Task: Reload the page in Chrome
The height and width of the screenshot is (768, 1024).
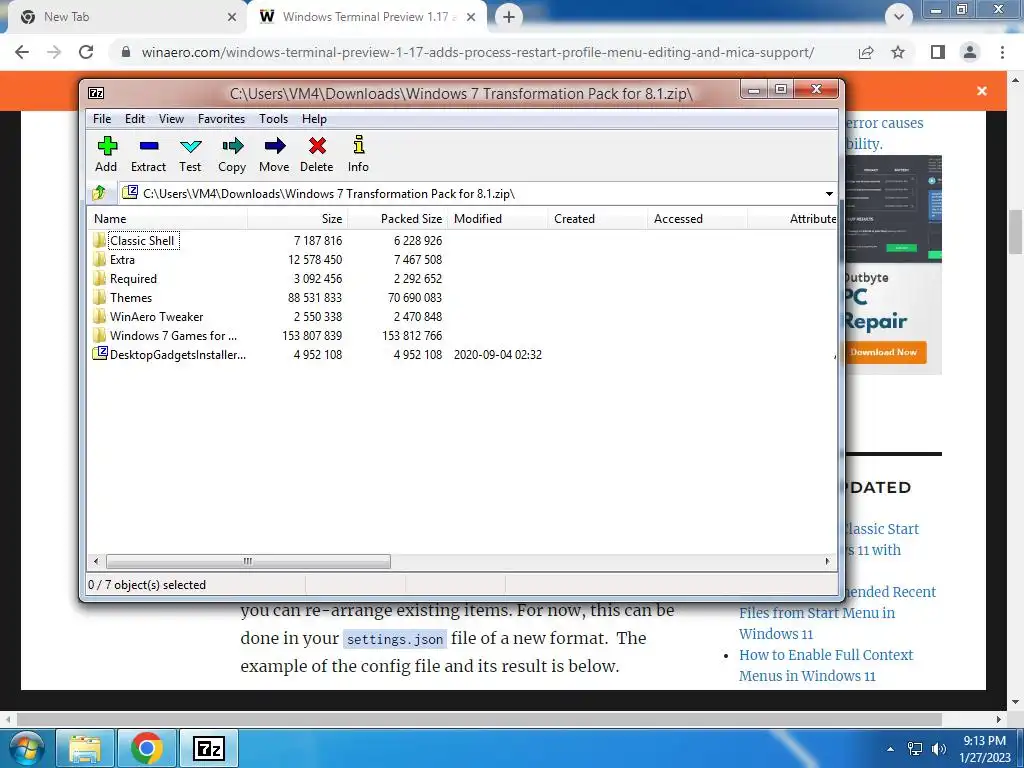Action: coord(86,52)
